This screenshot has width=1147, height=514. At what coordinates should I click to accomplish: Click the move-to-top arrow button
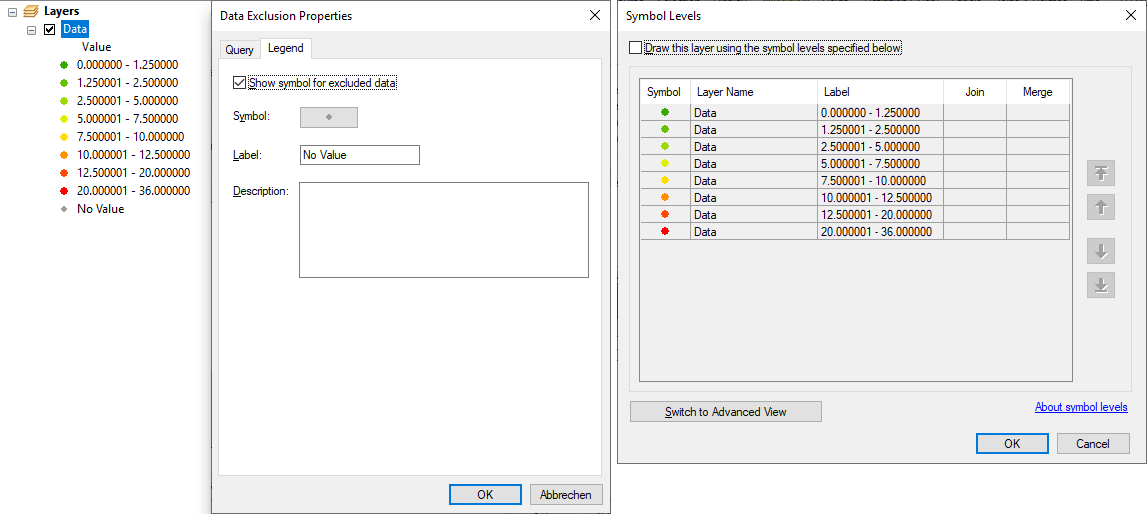(x=1100, y=173)
